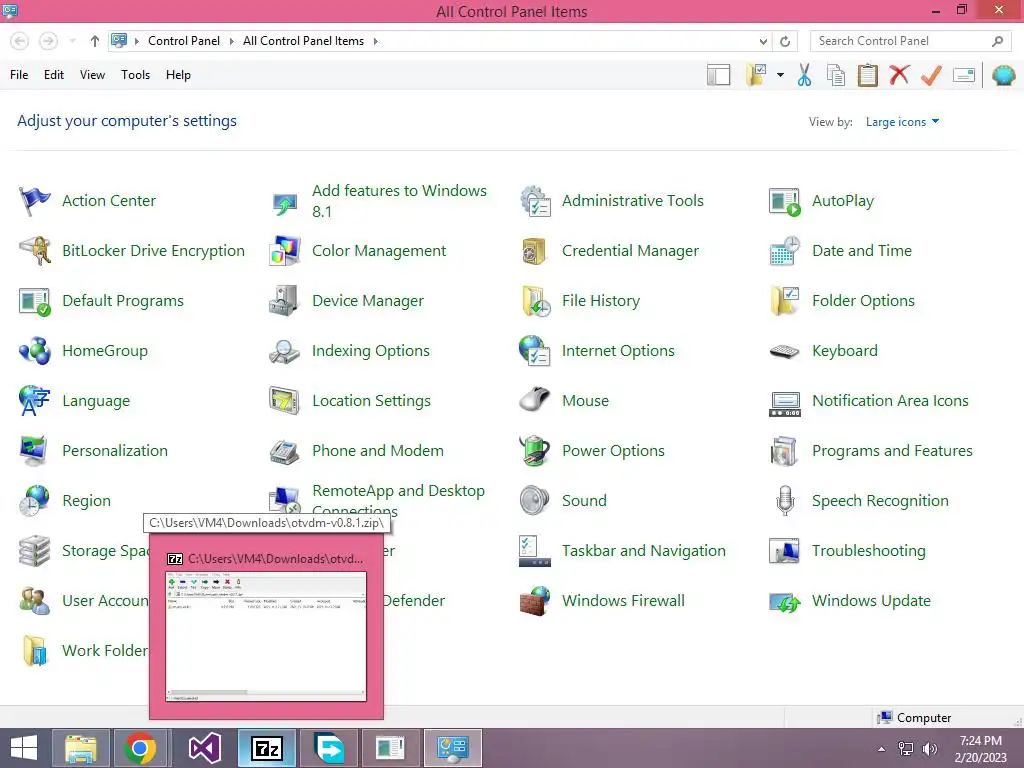Open the Language icon
Viewport: 1024px width, 768px height.
coord(35,401)
